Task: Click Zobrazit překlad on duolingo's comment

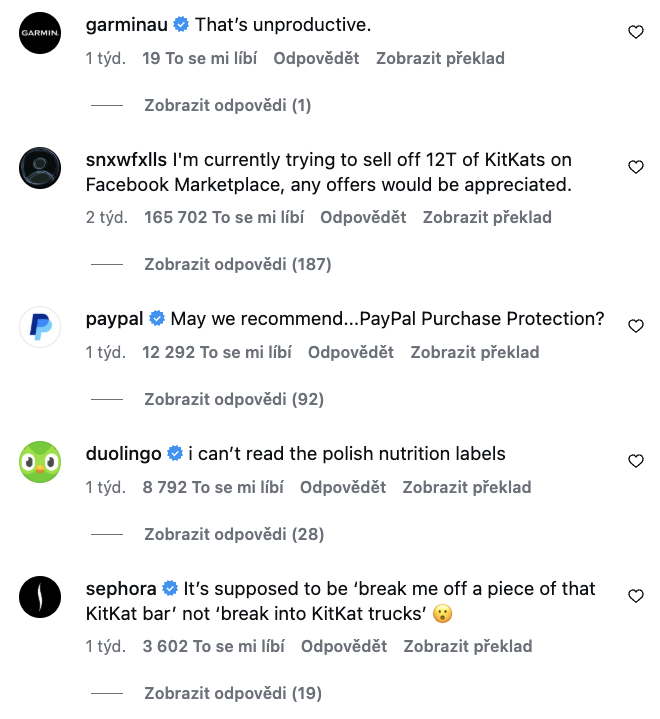Action: [x=467, y=487]
